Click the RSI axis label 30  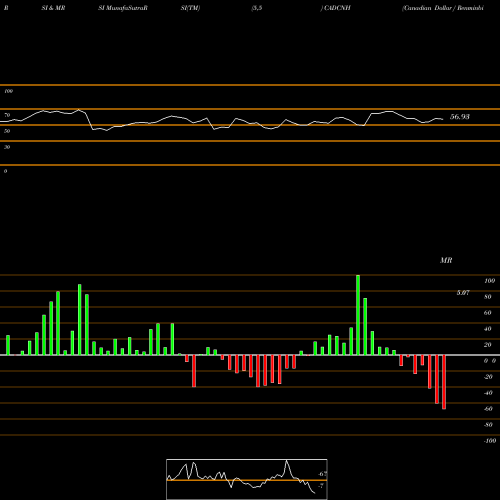tap(7, 147)
